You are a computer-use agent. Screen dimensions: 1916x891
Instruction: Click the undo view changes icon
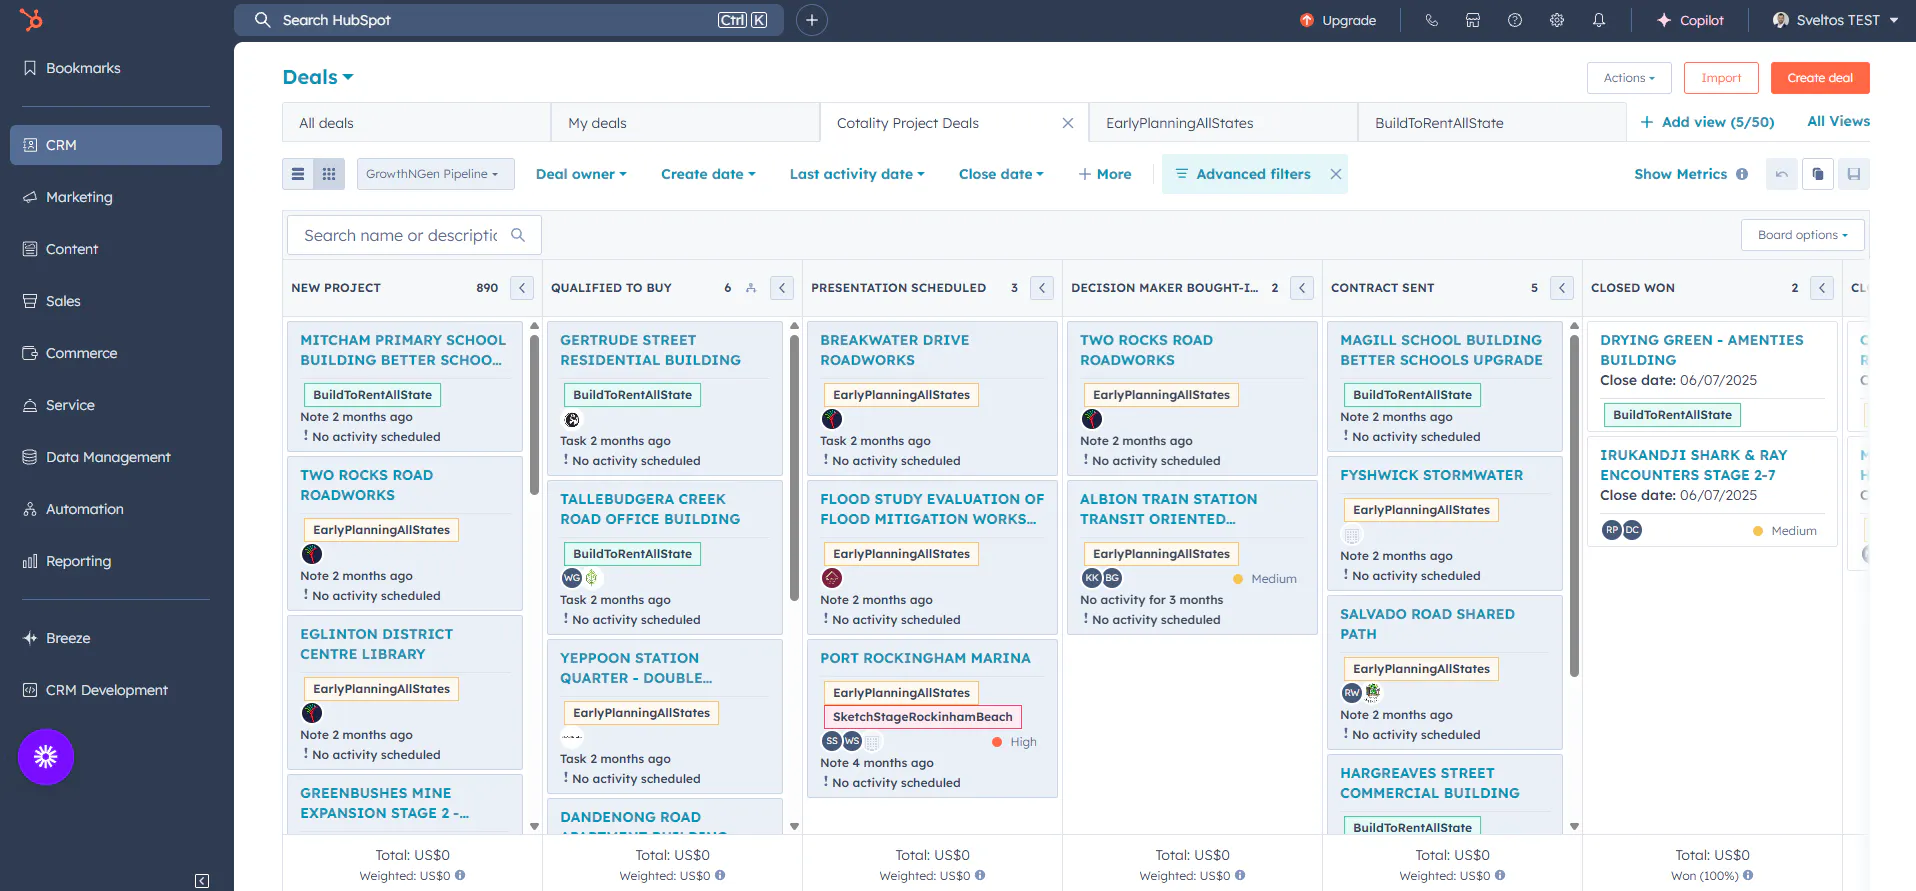coord(1782,174)
